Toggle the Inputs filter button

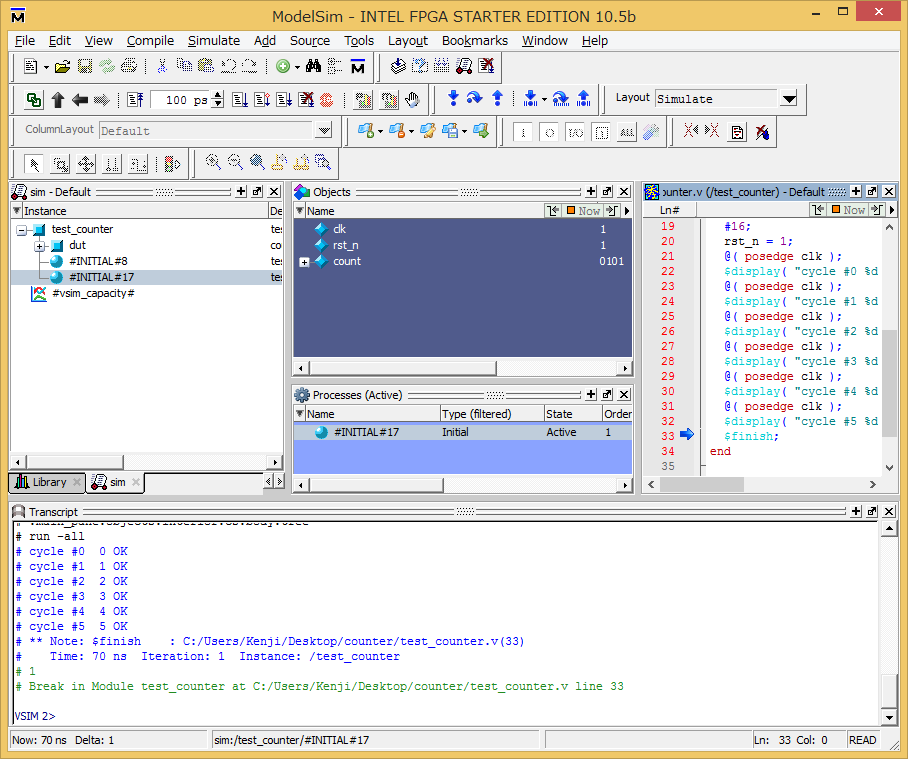click(x=523, y=133)
